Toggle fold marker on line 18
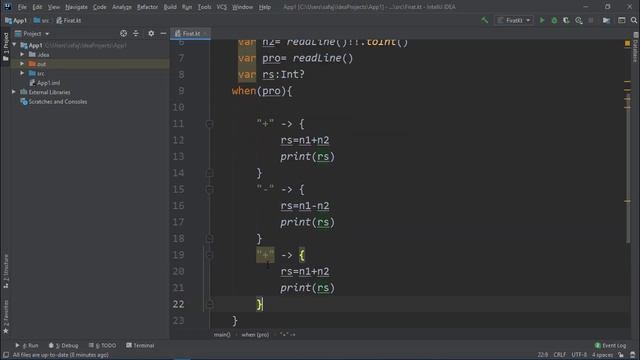This screenshot has width=640, height=360. click(209, 238)
